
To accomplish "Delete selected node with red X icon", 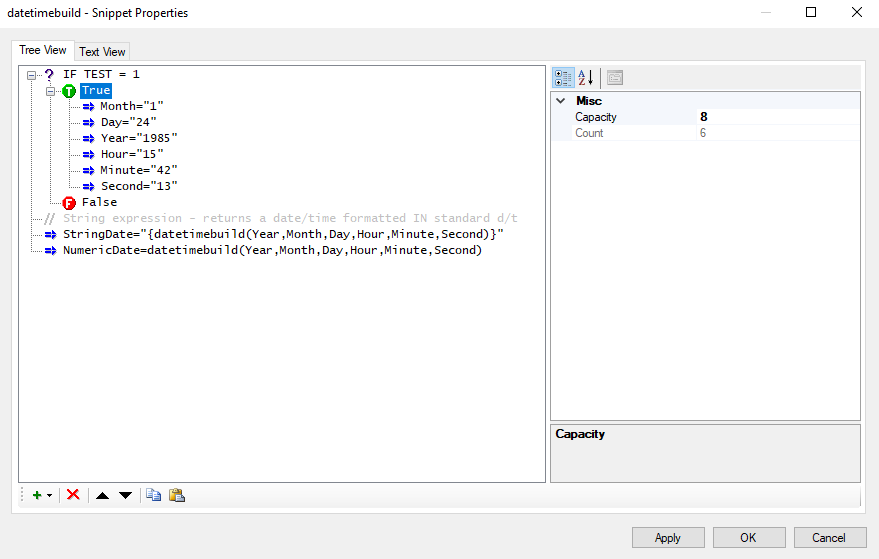I will point(73,495).
